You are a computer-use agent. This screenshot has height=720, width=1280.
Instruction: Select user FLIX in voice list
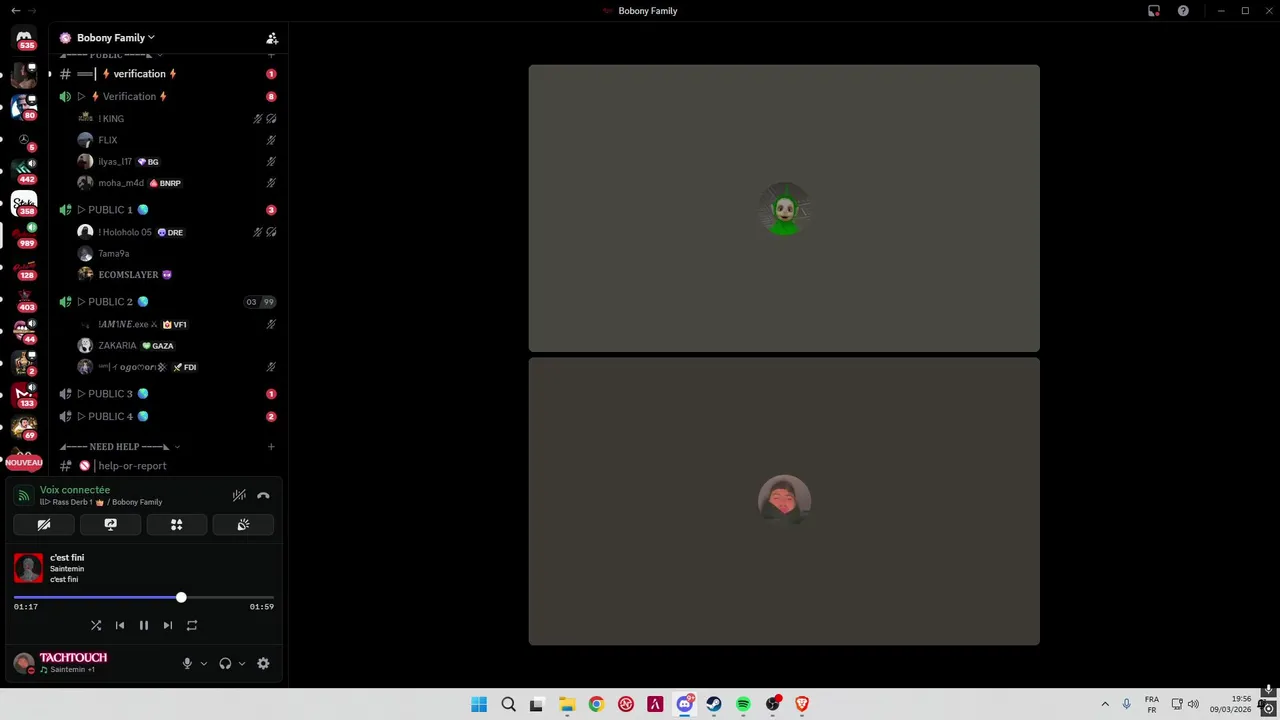177,140
